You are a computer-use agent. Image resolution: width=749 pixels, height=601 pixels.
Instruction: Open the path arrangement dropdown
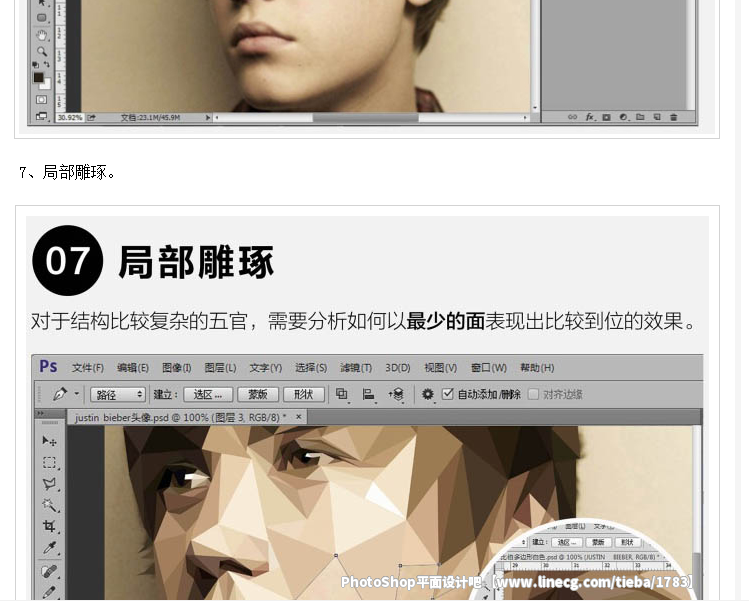point(396,395)
